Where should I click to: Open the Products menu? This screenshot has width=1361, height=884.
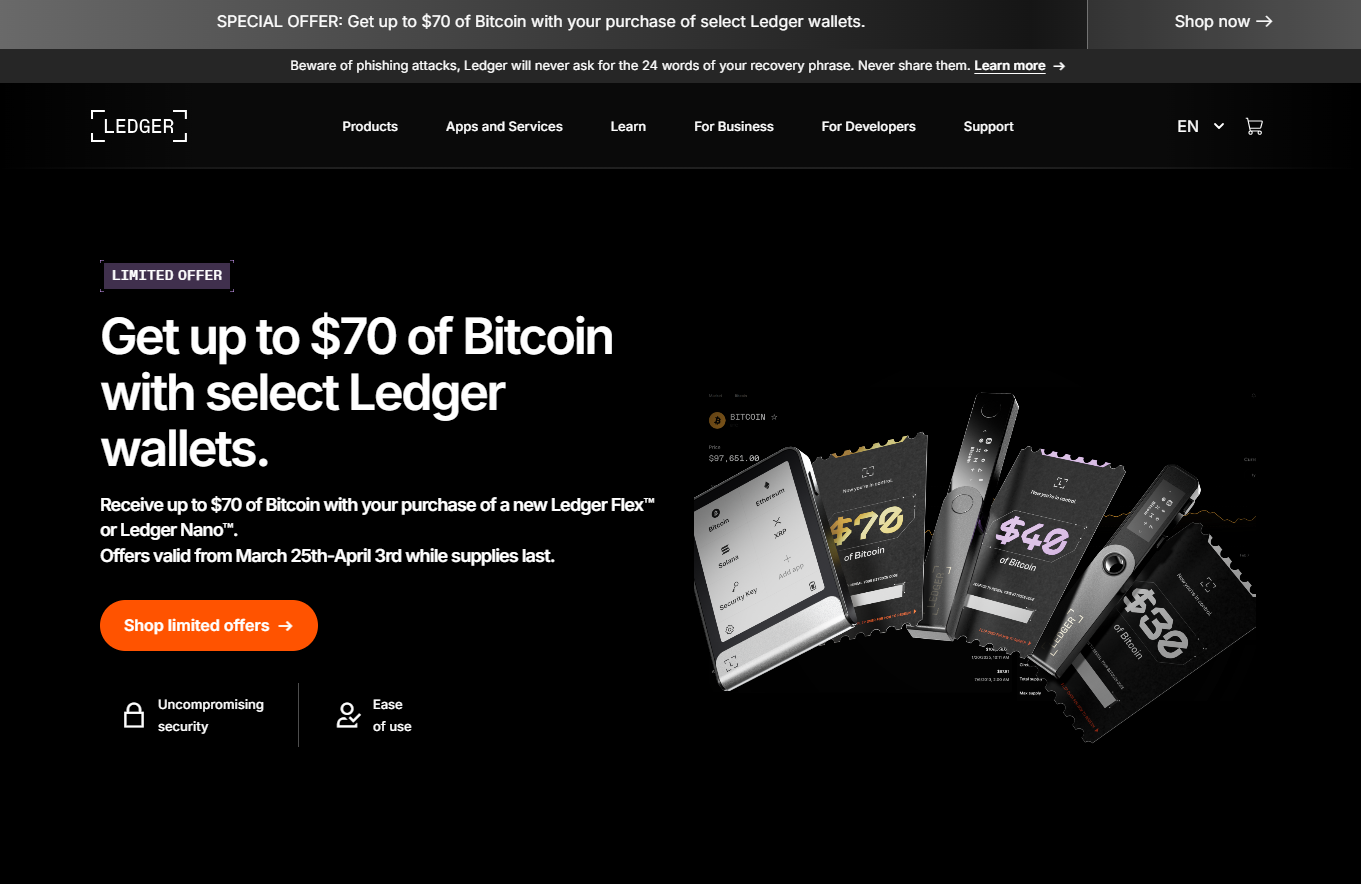[370, 126]
